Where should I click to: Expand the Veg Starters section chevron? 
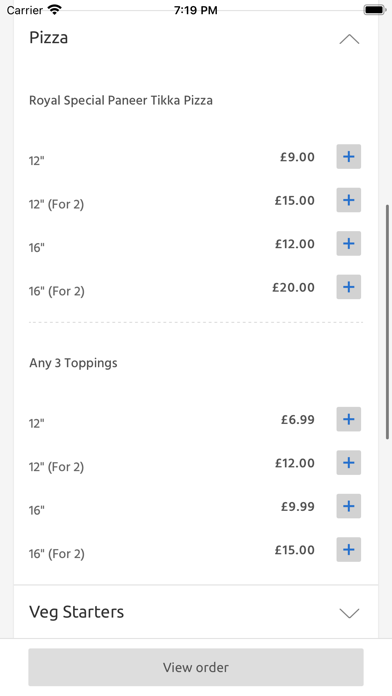pyautogui.click(x=349, y=613)
